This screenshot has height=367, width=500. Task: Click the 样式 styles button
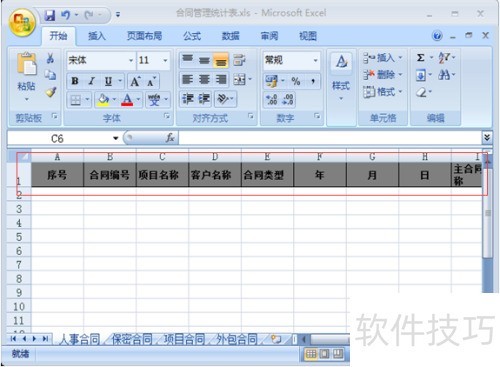[x=341, y=76]
